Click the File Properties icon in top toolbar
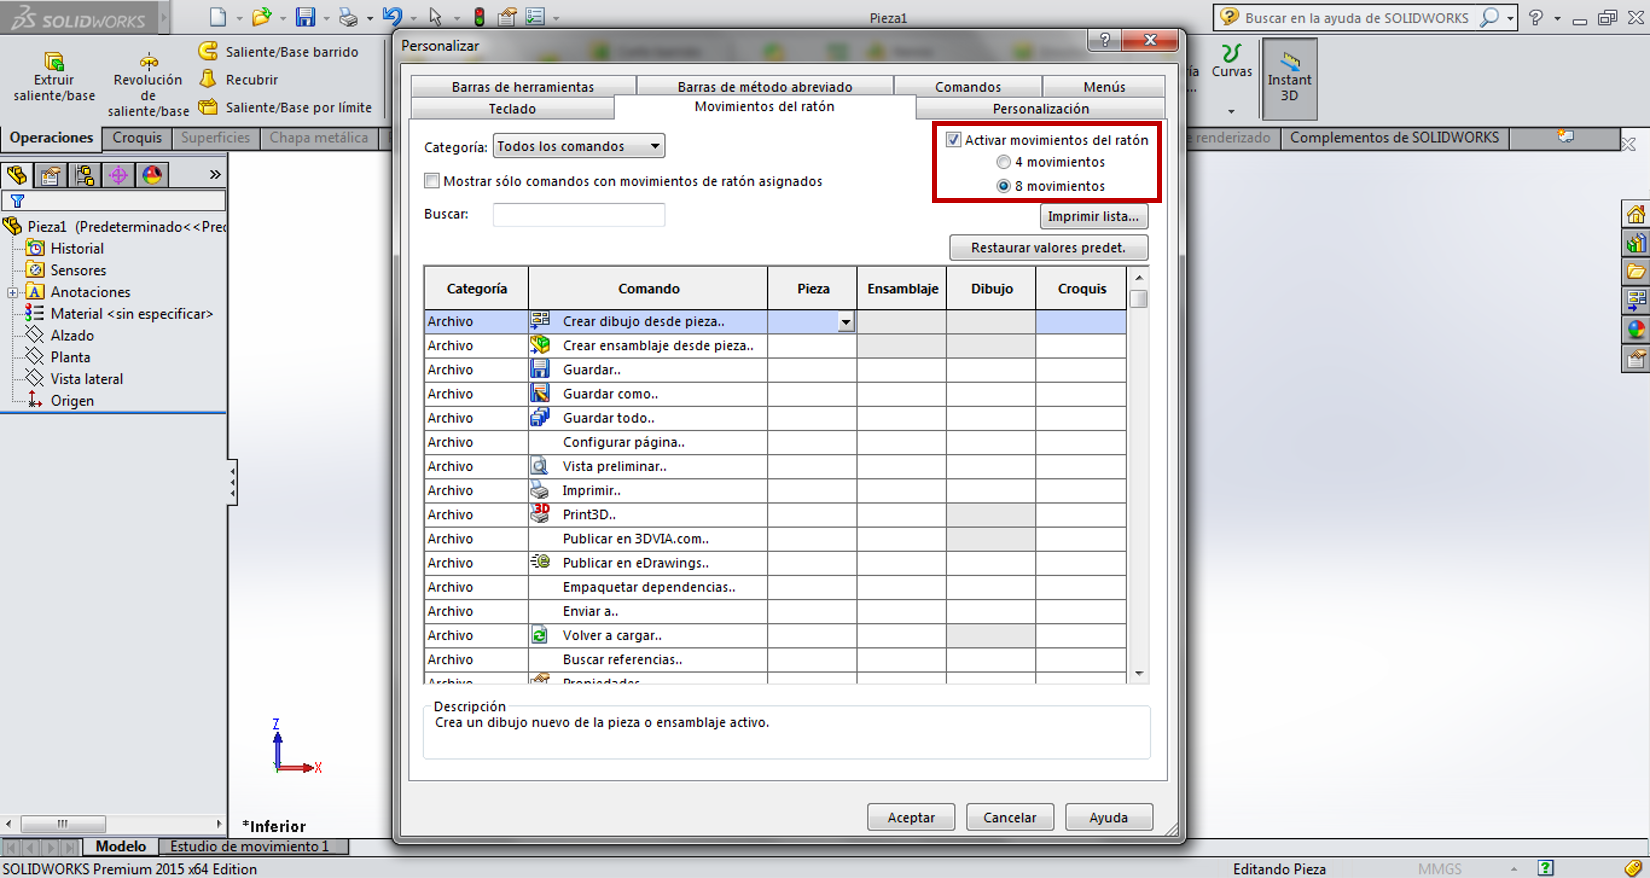 pos(507,17)
